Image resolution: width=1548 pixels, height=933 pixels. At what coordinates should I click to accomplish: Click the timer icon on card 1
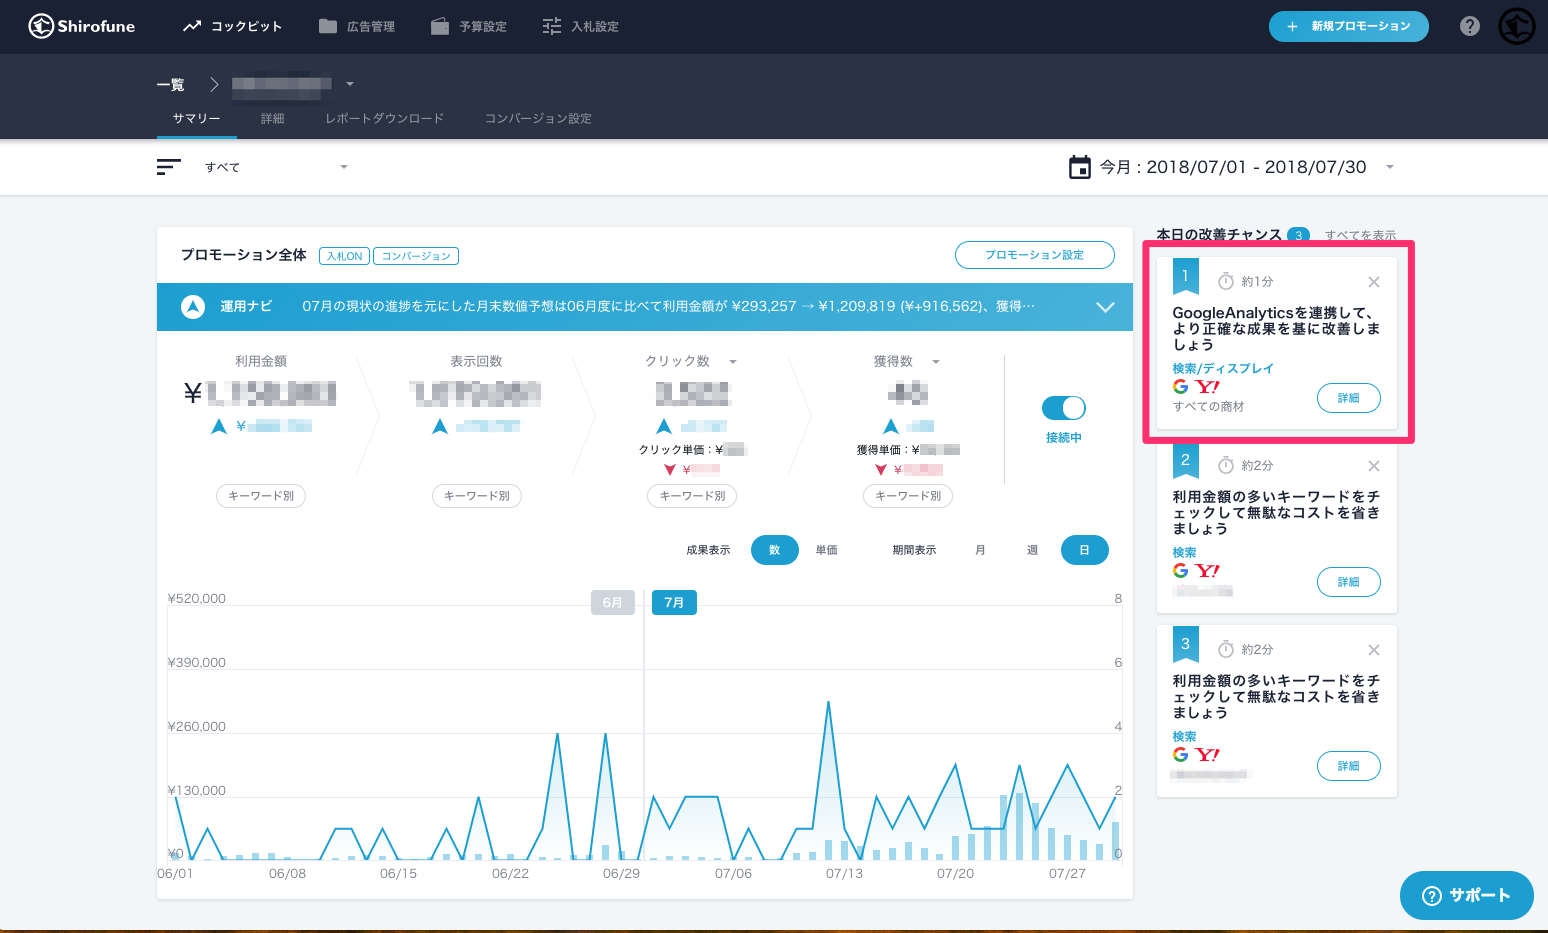(1226, 281)
